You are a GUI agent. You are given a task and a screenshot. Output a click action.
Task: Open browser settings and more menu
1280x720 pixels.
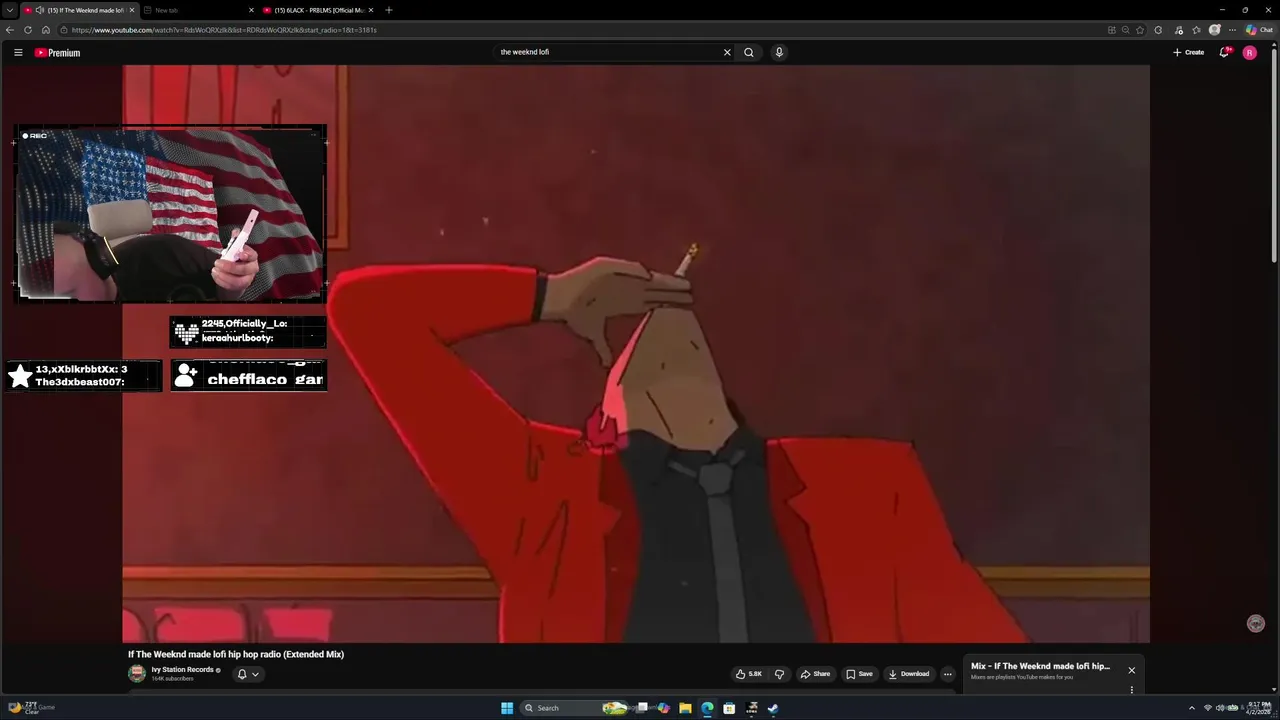[x=1232, y=30]
